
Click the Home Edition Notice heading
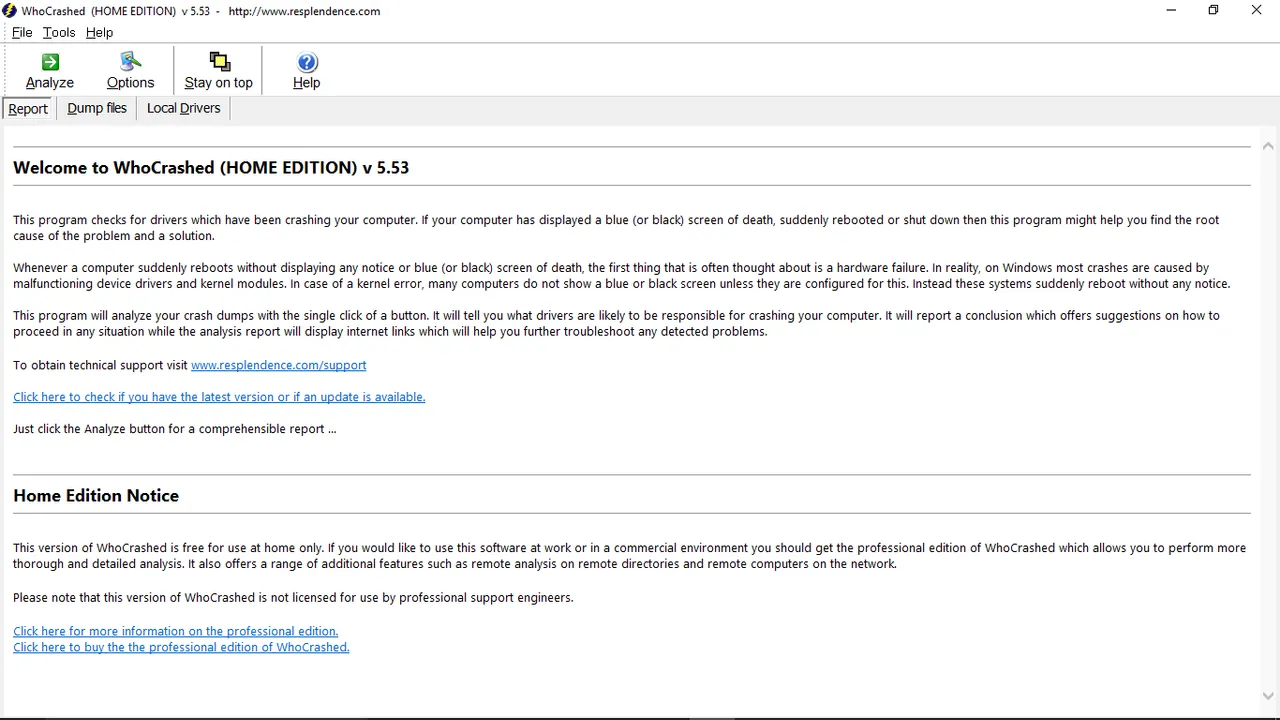tap(96, 495)
